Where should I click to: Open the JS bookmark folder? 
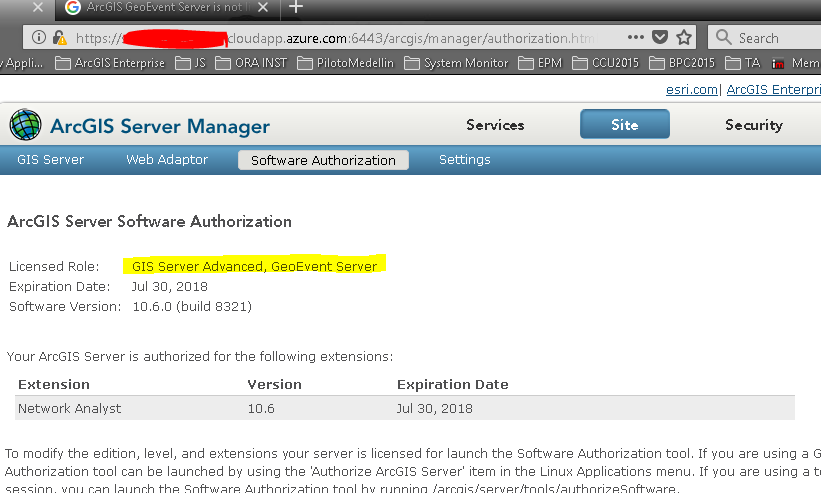click(190, 63)
